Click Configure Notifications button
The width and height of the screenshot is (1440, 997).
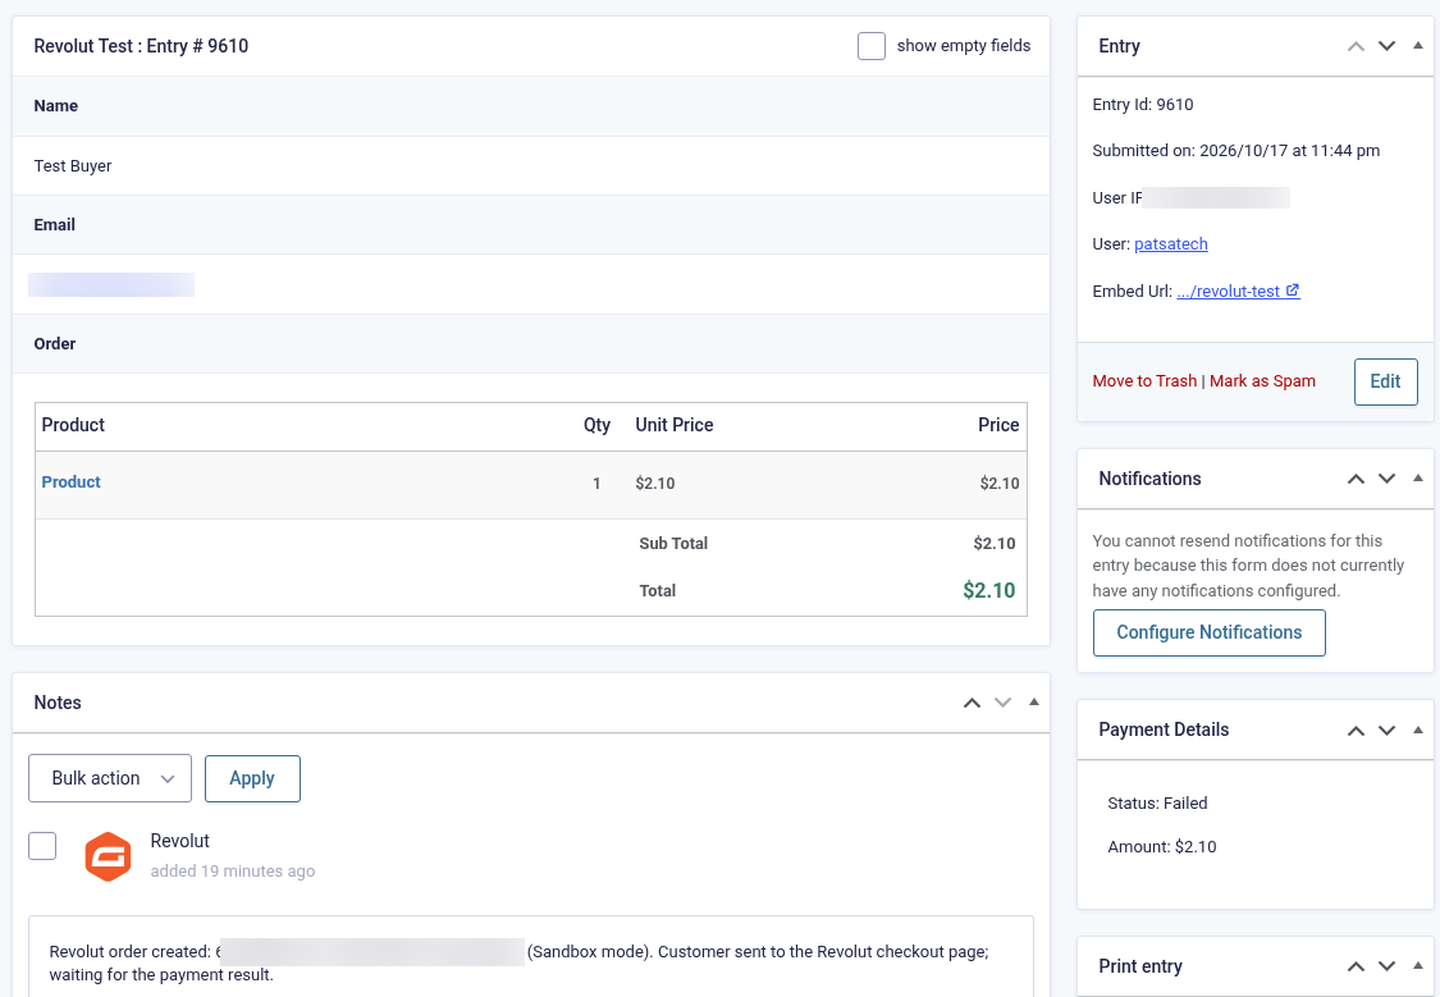pos(1209,633)
